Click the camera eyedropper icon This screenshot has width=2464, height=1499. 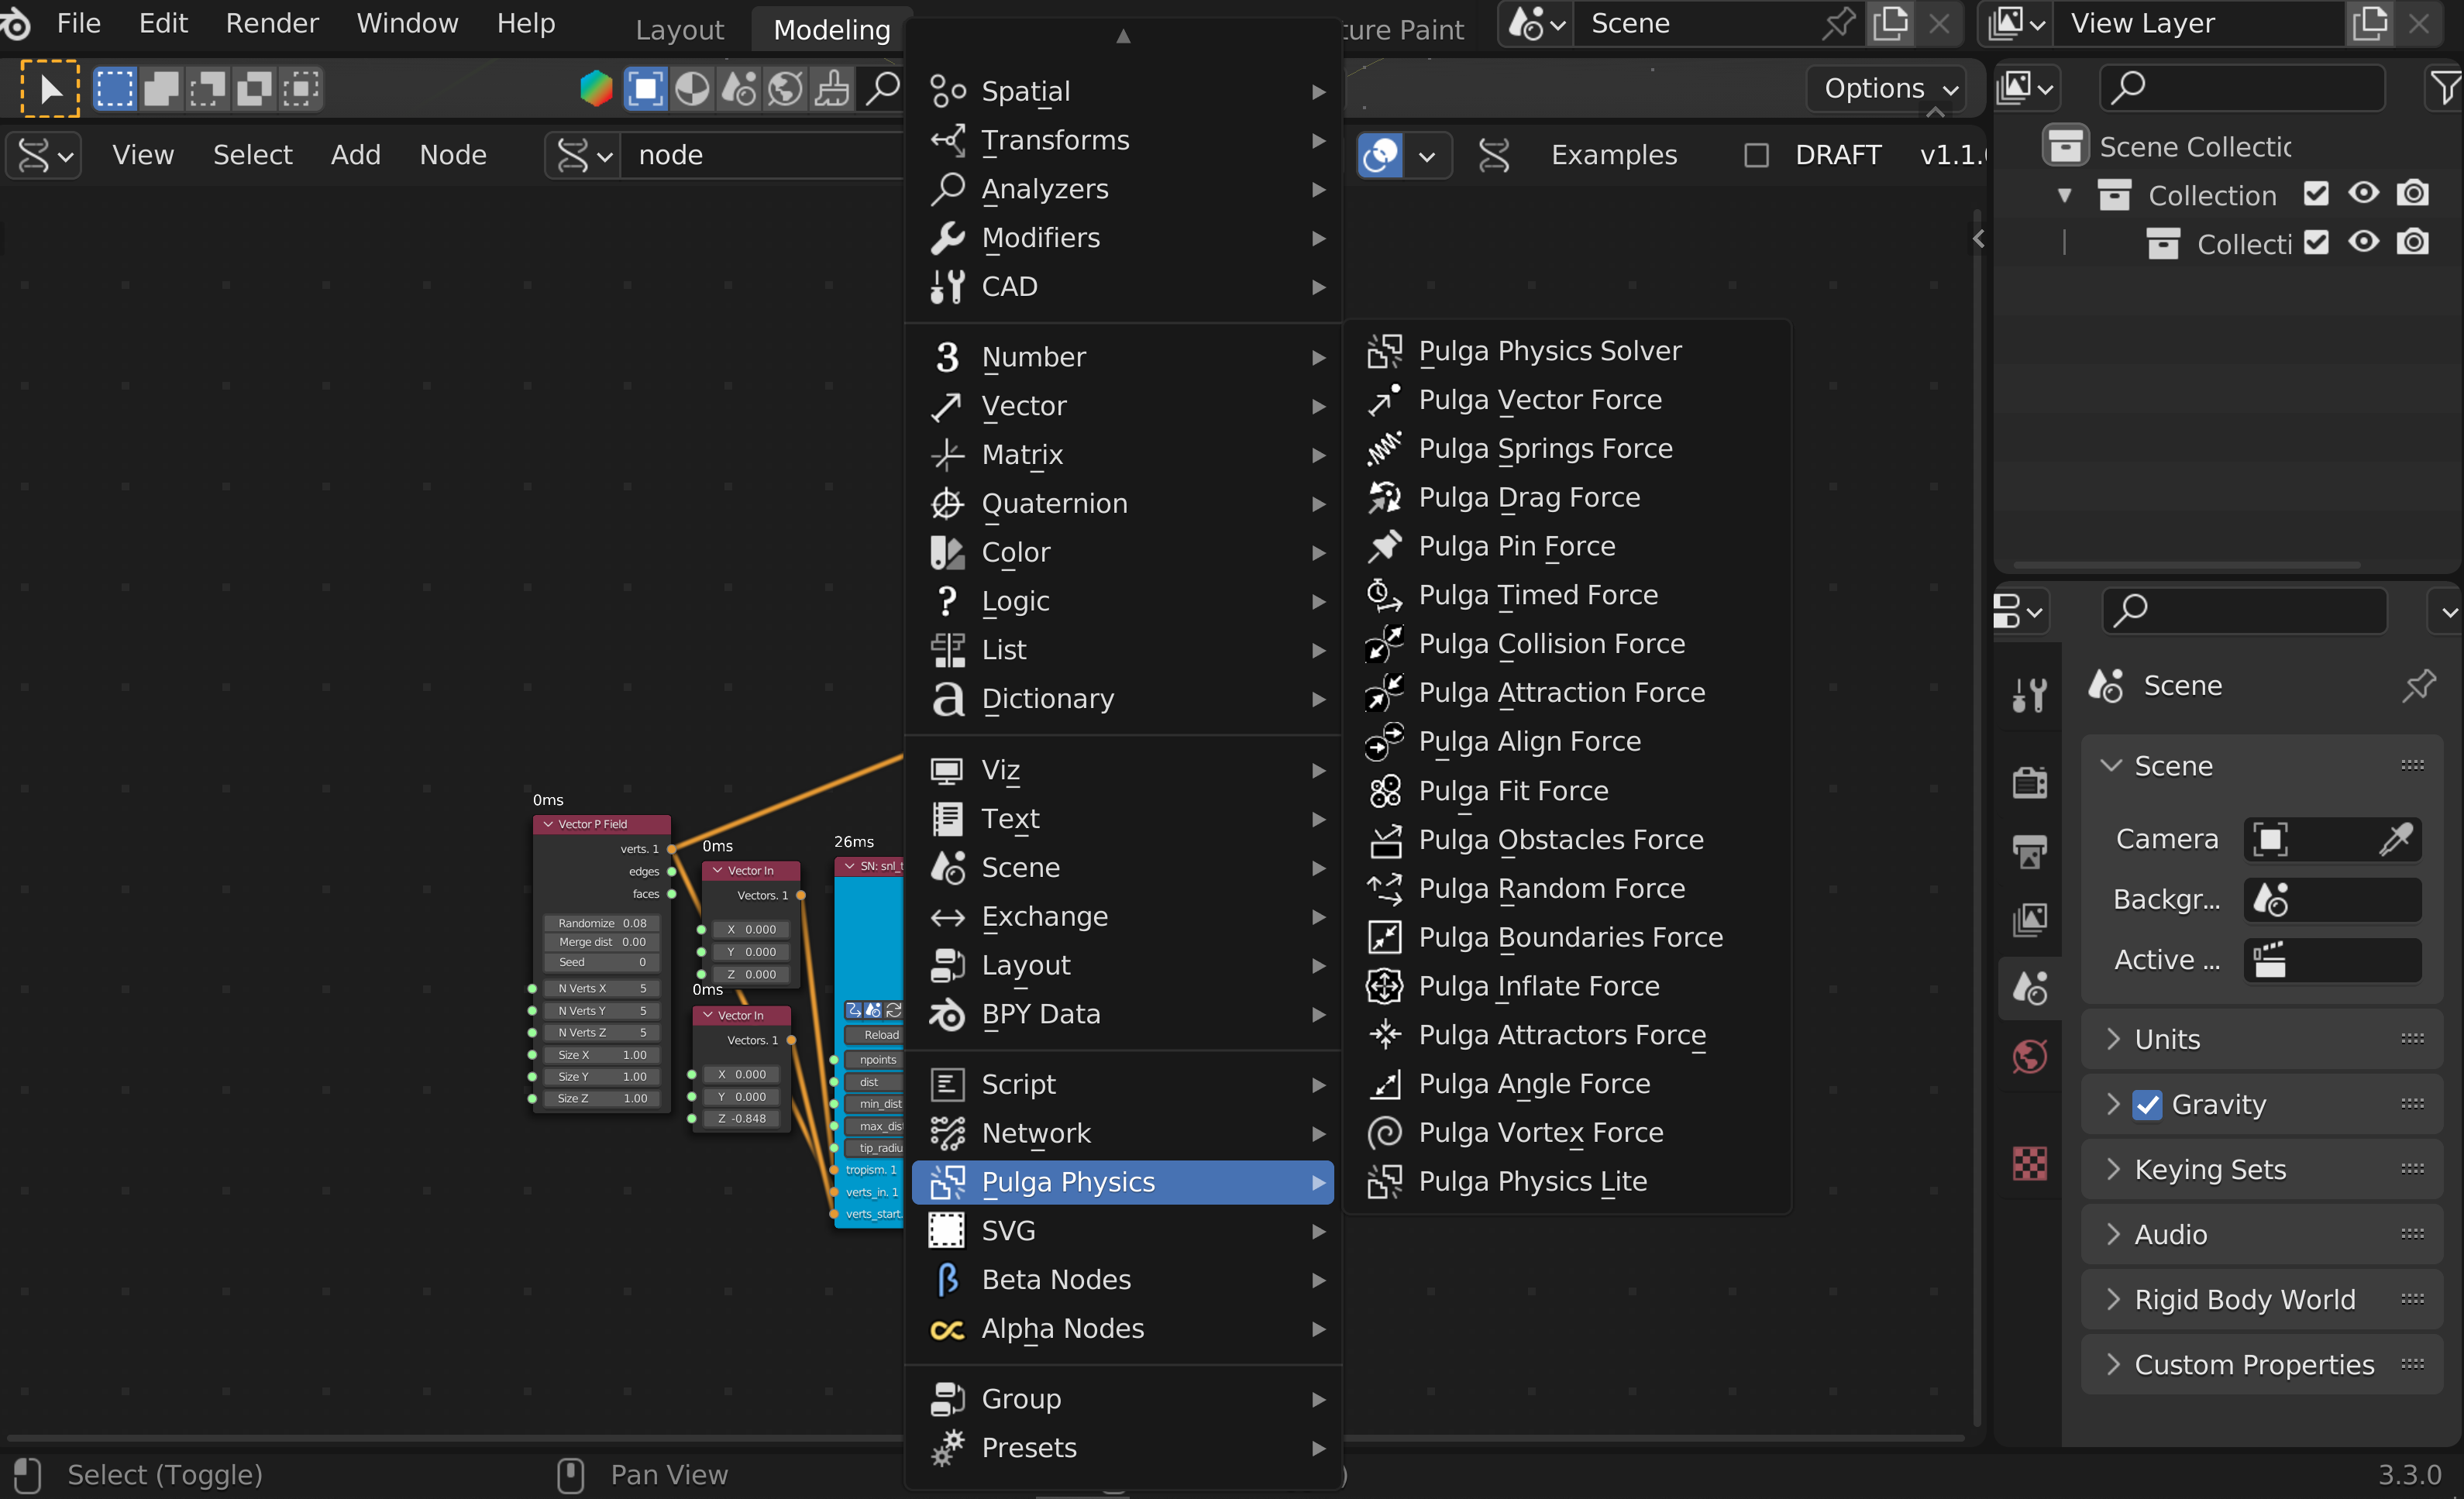(x=2396, y=839)
